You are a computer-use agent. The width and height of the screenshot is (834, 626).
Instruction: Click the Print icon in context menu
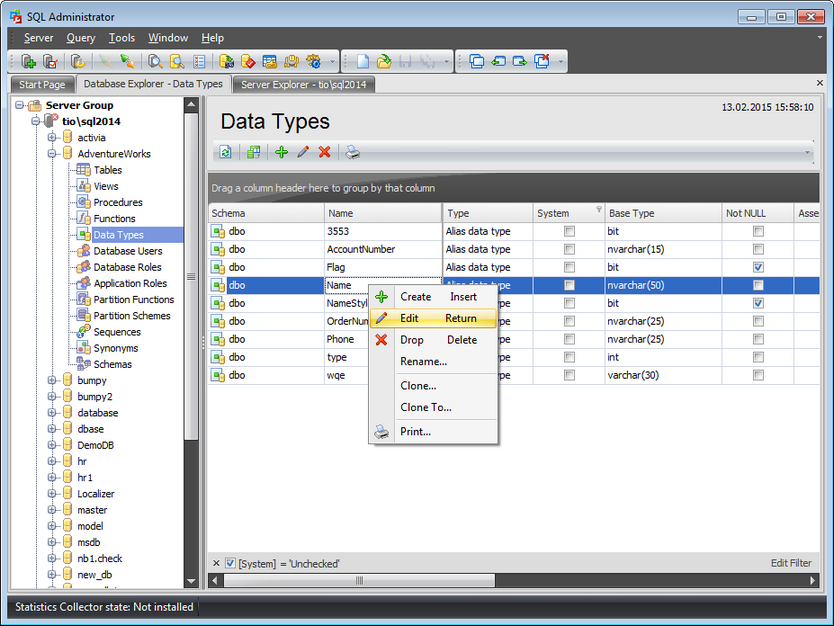point(381,432)
